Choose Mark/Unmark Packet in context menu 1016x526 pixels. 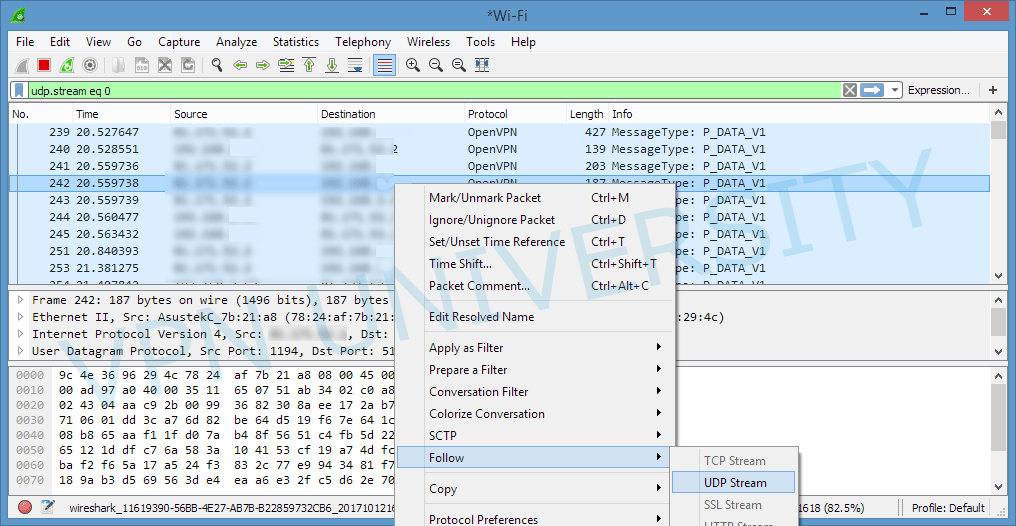(535, 198)
